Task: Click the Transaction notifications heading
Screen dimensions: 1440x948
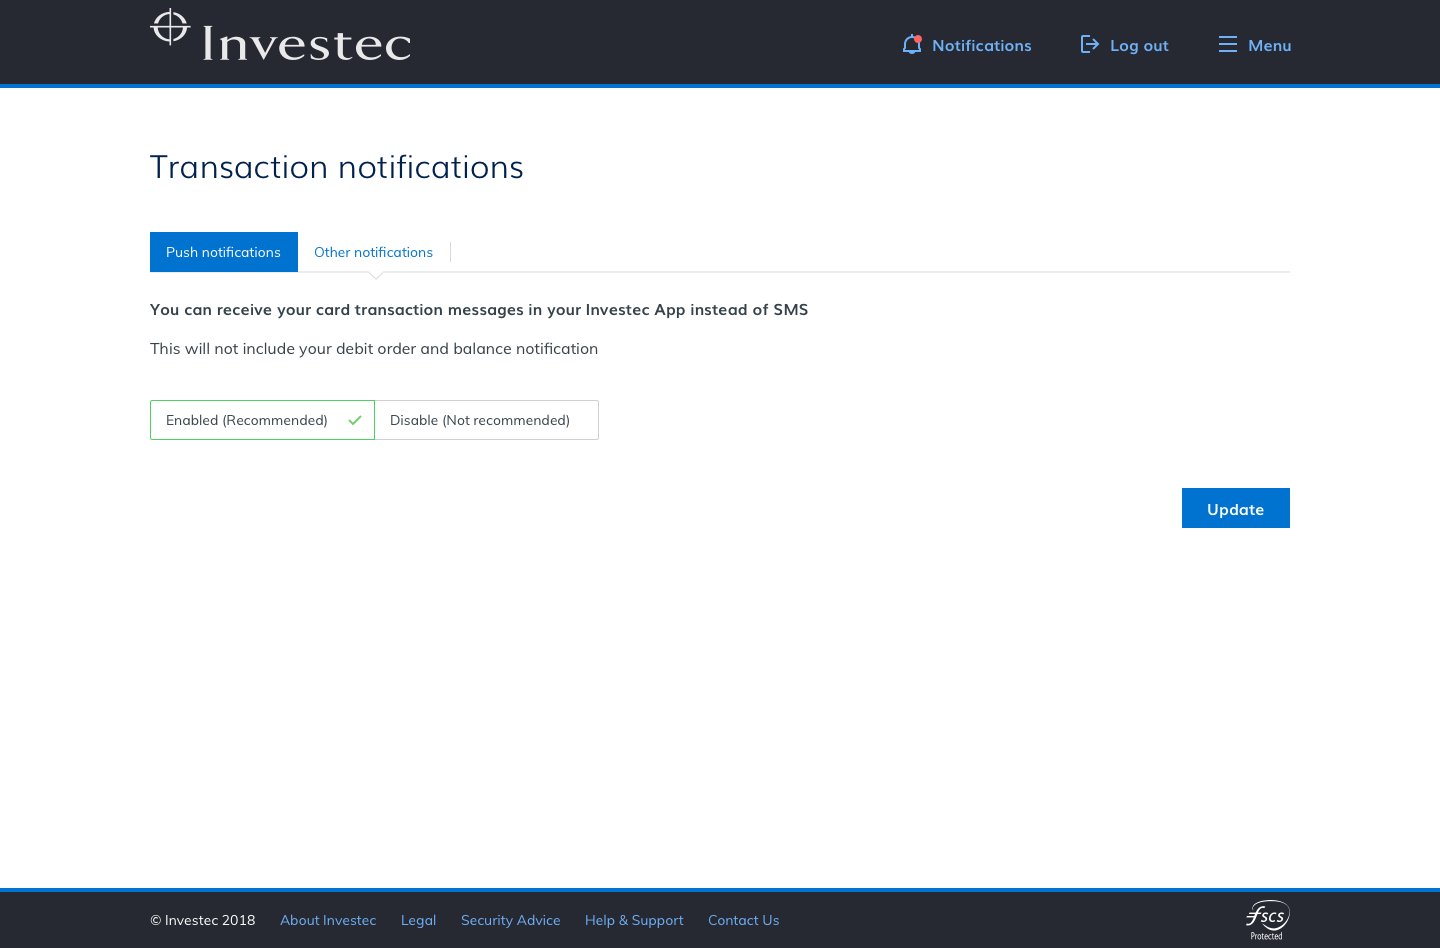Action: pyautogui.click(x=336, y=167)
